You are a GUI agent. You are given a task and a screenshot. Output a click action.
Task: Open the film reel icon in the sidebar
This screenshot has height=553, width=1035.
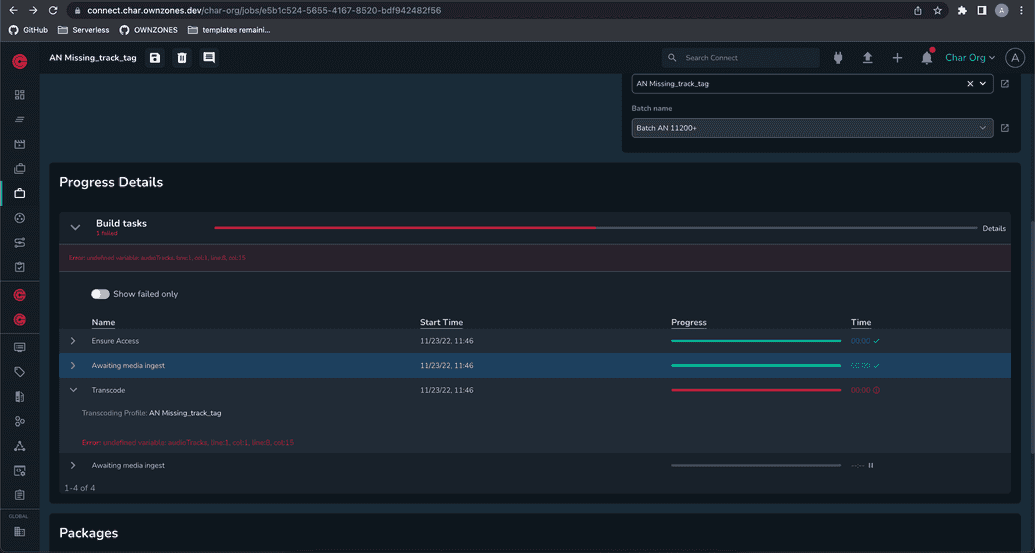click(x=20, y=218)
